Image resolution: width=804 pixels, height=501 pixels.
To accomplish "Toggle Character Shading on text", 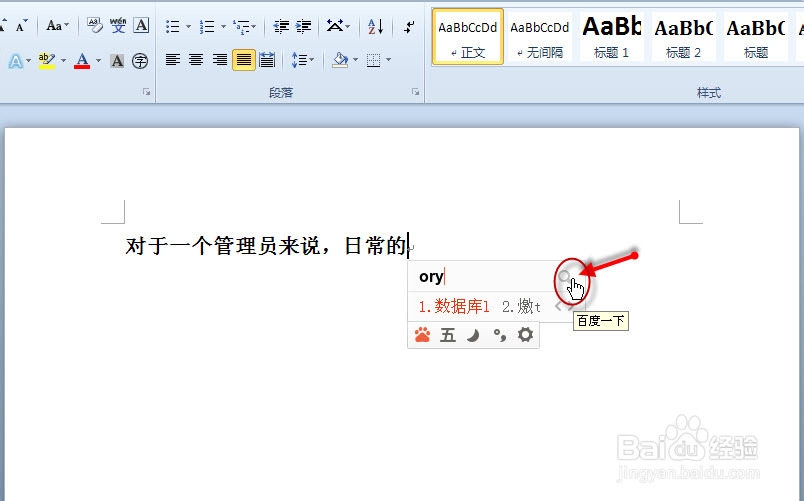I will coord(117,61).
